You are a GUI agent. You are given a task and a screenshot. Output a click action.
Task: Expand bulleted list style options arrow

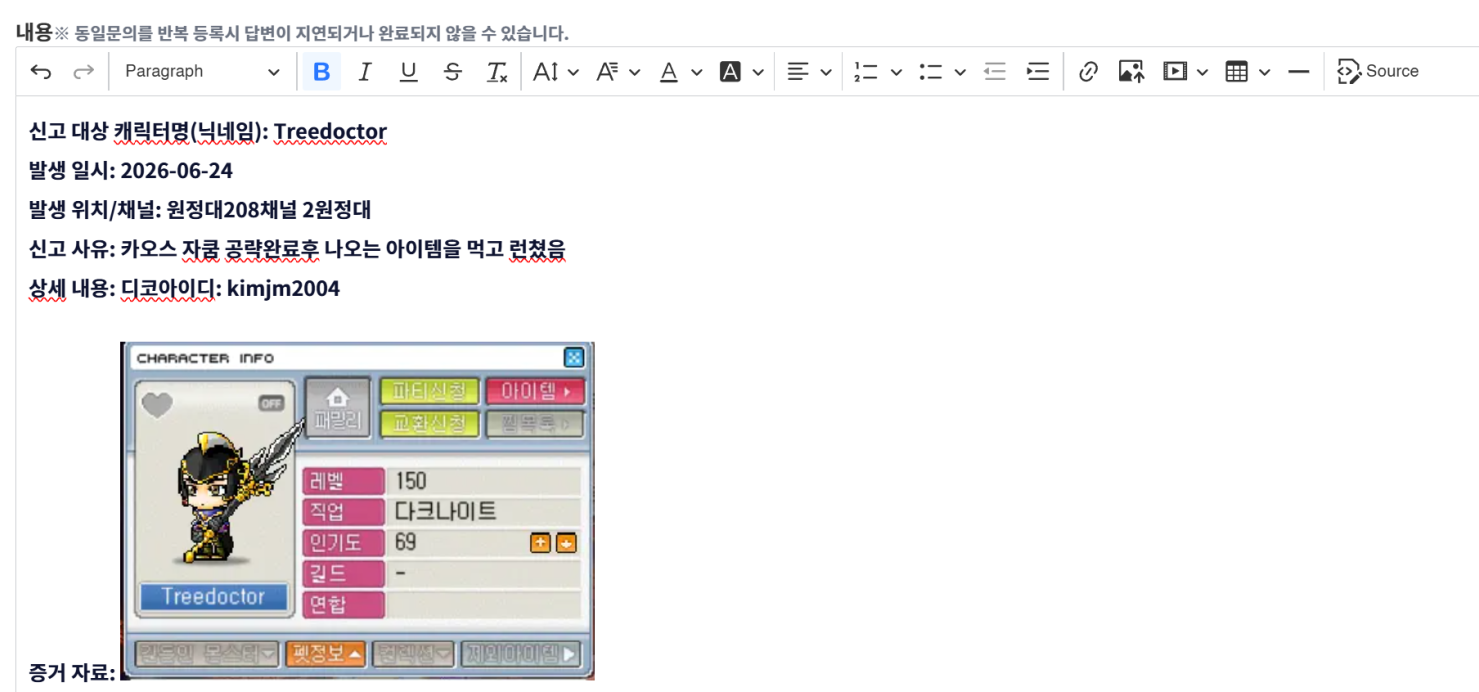coord(960,71)
